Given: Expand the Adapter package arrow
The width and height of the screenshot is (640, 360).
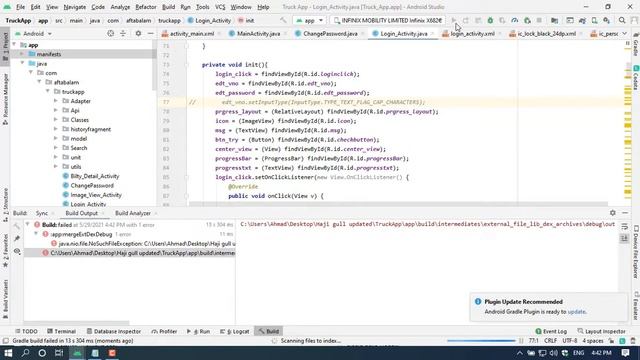Looking at the screenshot, I should pos(56,101).
